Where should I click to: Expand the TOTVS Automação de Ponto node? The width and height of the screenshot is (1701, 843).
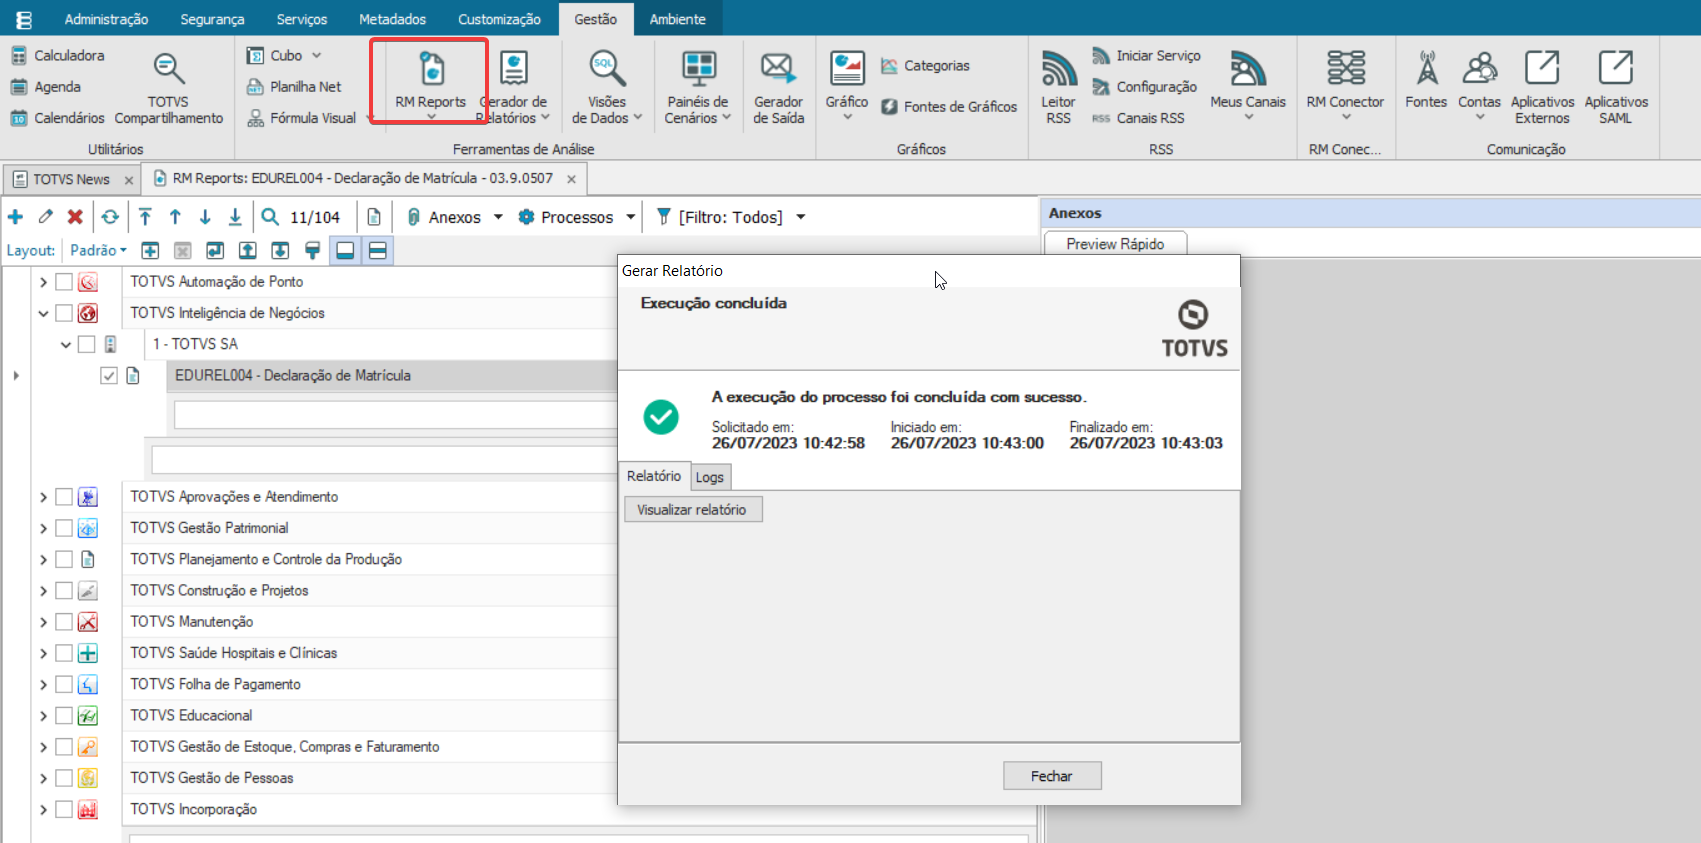point(43,282)
